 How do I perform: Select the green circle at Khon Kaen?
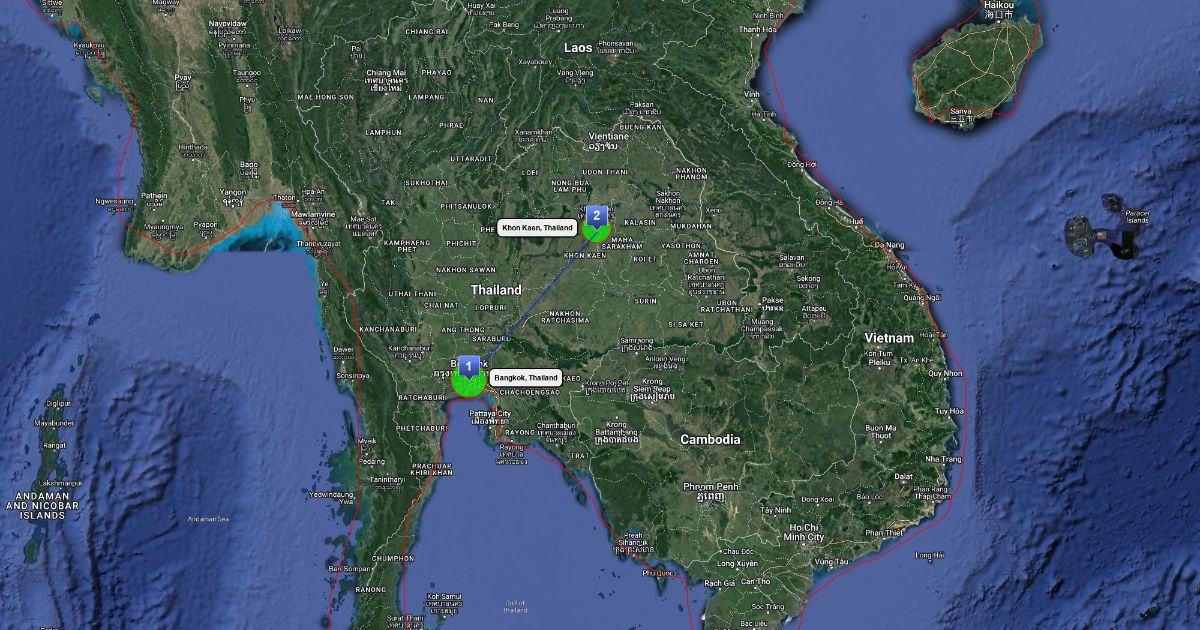pyautogui.click(x=596, y=232)
